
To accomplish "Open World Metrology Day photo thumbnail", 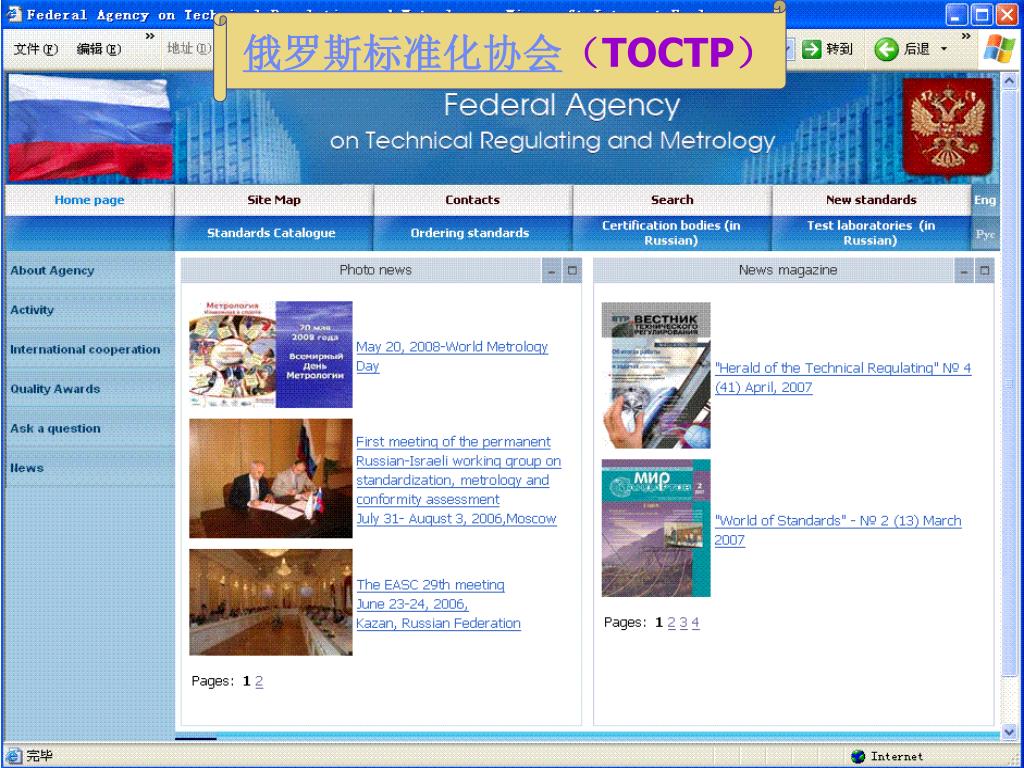I will pos(271,354).
